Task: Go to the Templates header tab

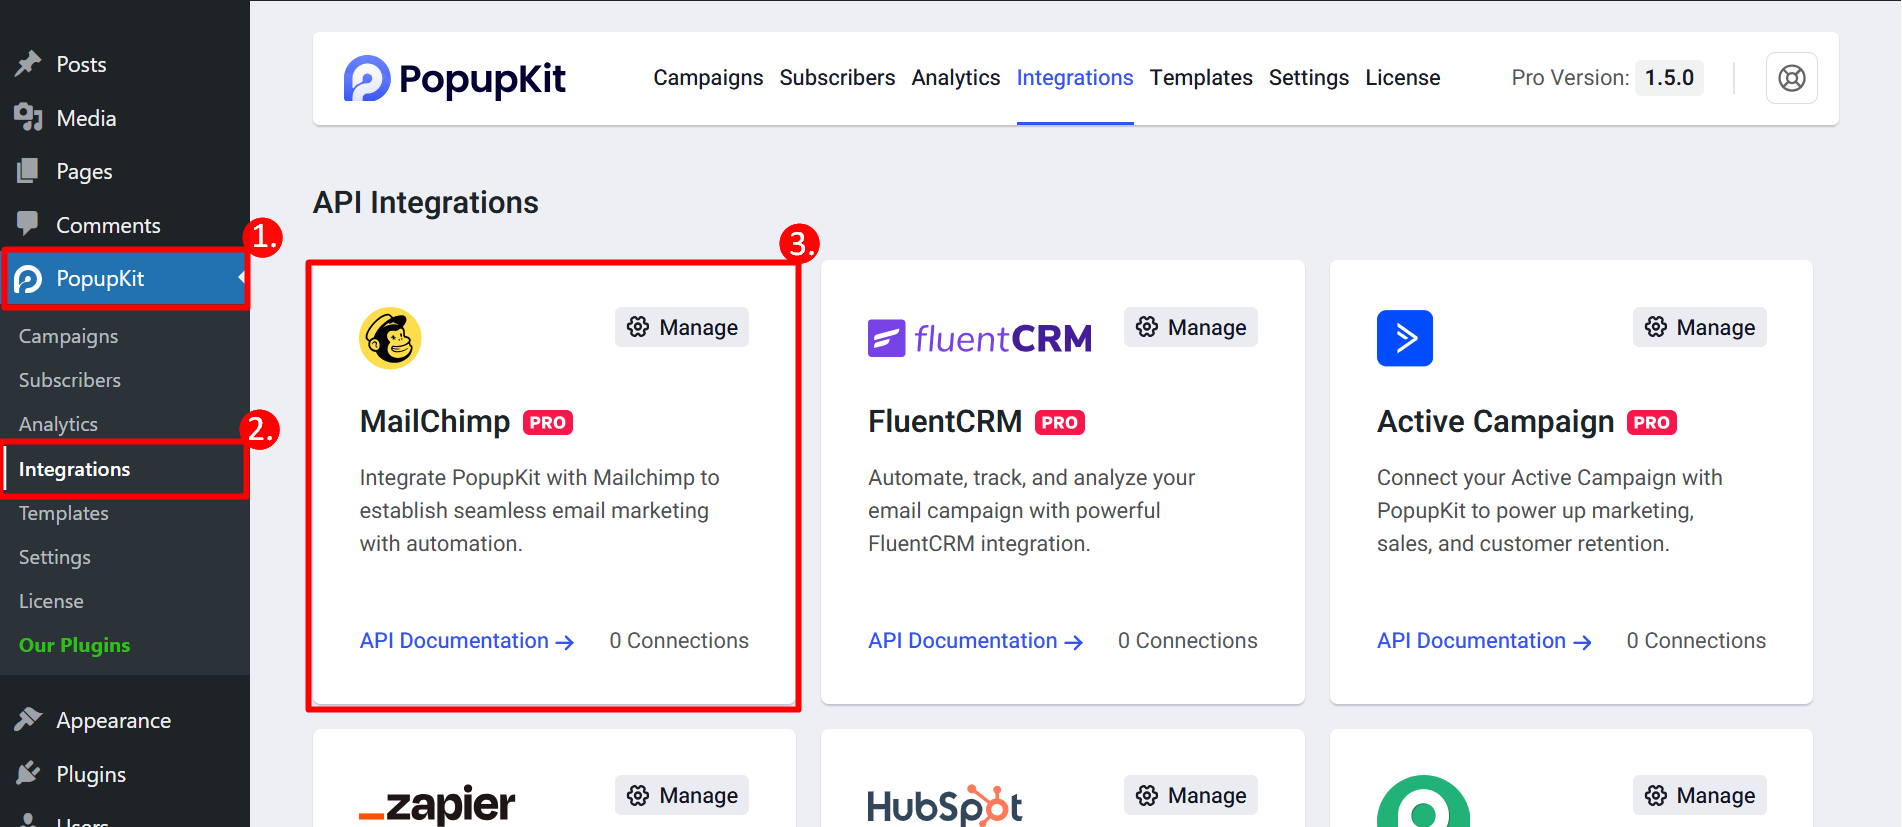Action: [1201, 78]
